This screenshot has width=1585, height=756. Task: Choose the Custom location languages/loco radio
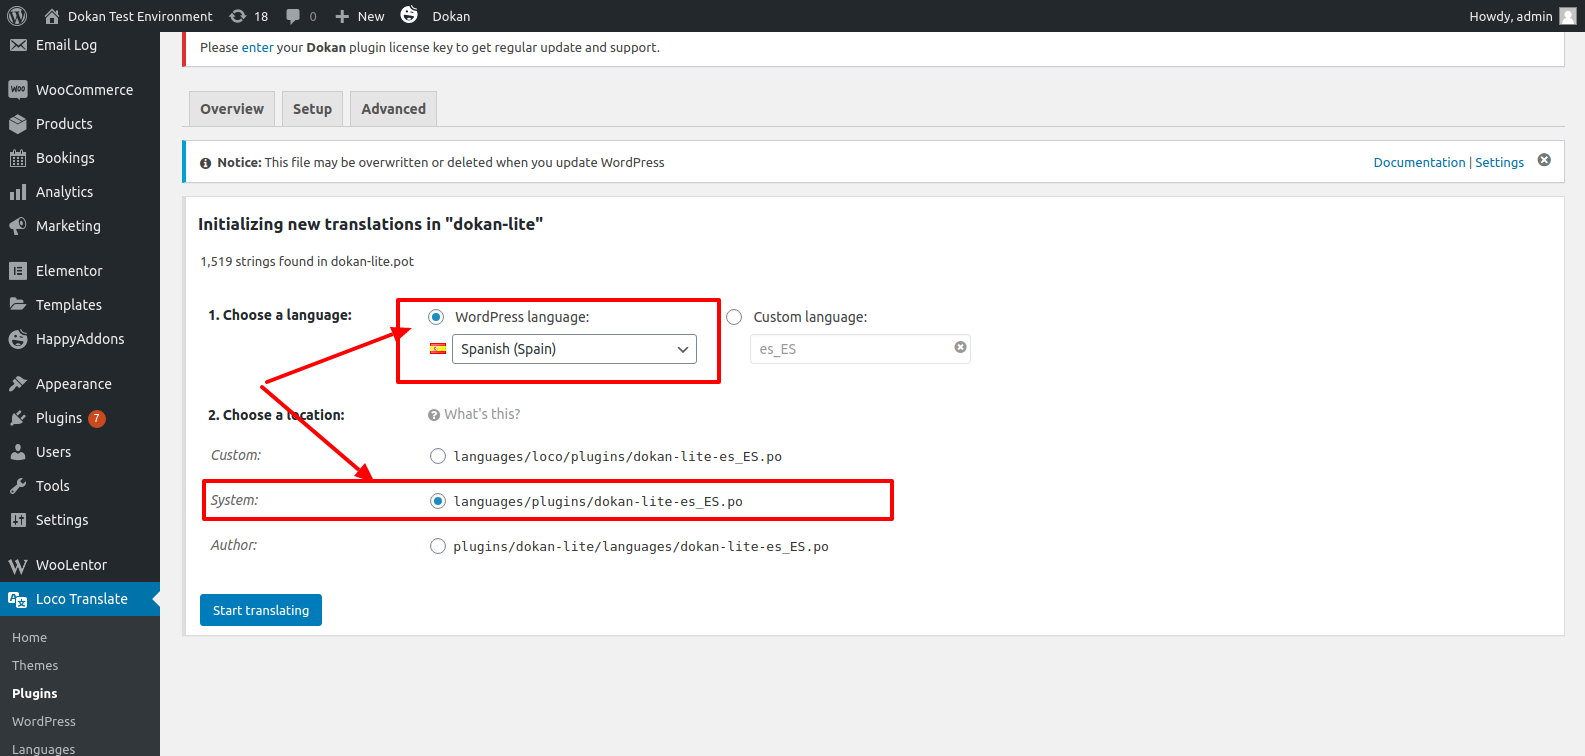(x=438, y=456)
